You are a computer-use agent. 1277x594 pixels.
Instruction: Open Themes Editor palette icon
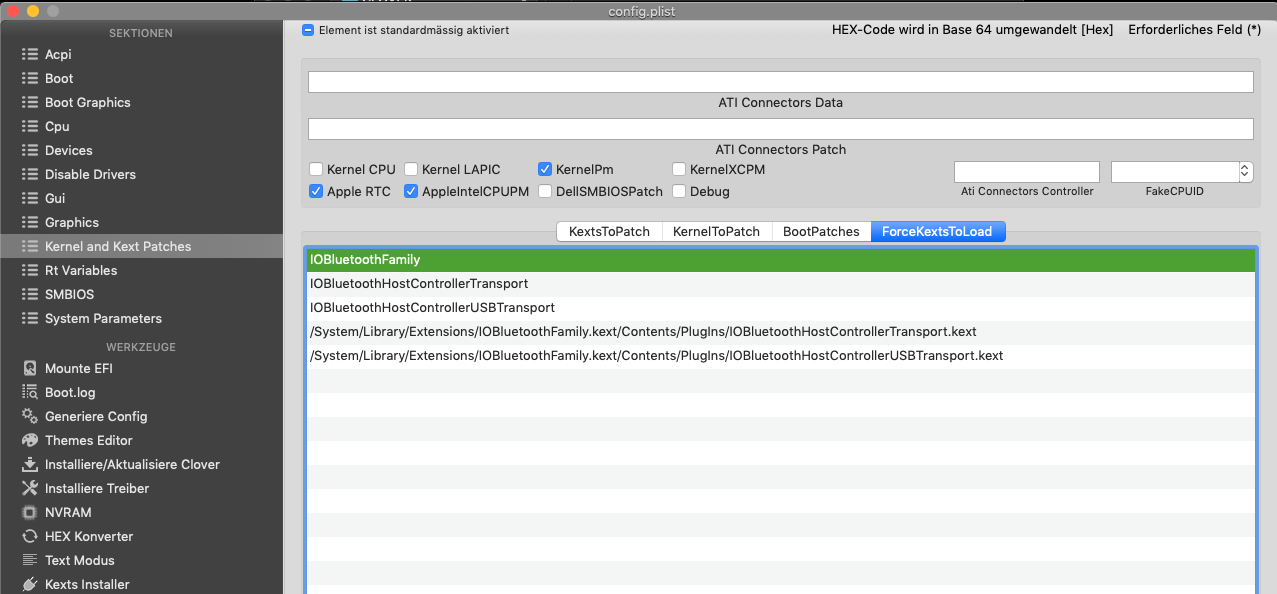coord(30,440)
